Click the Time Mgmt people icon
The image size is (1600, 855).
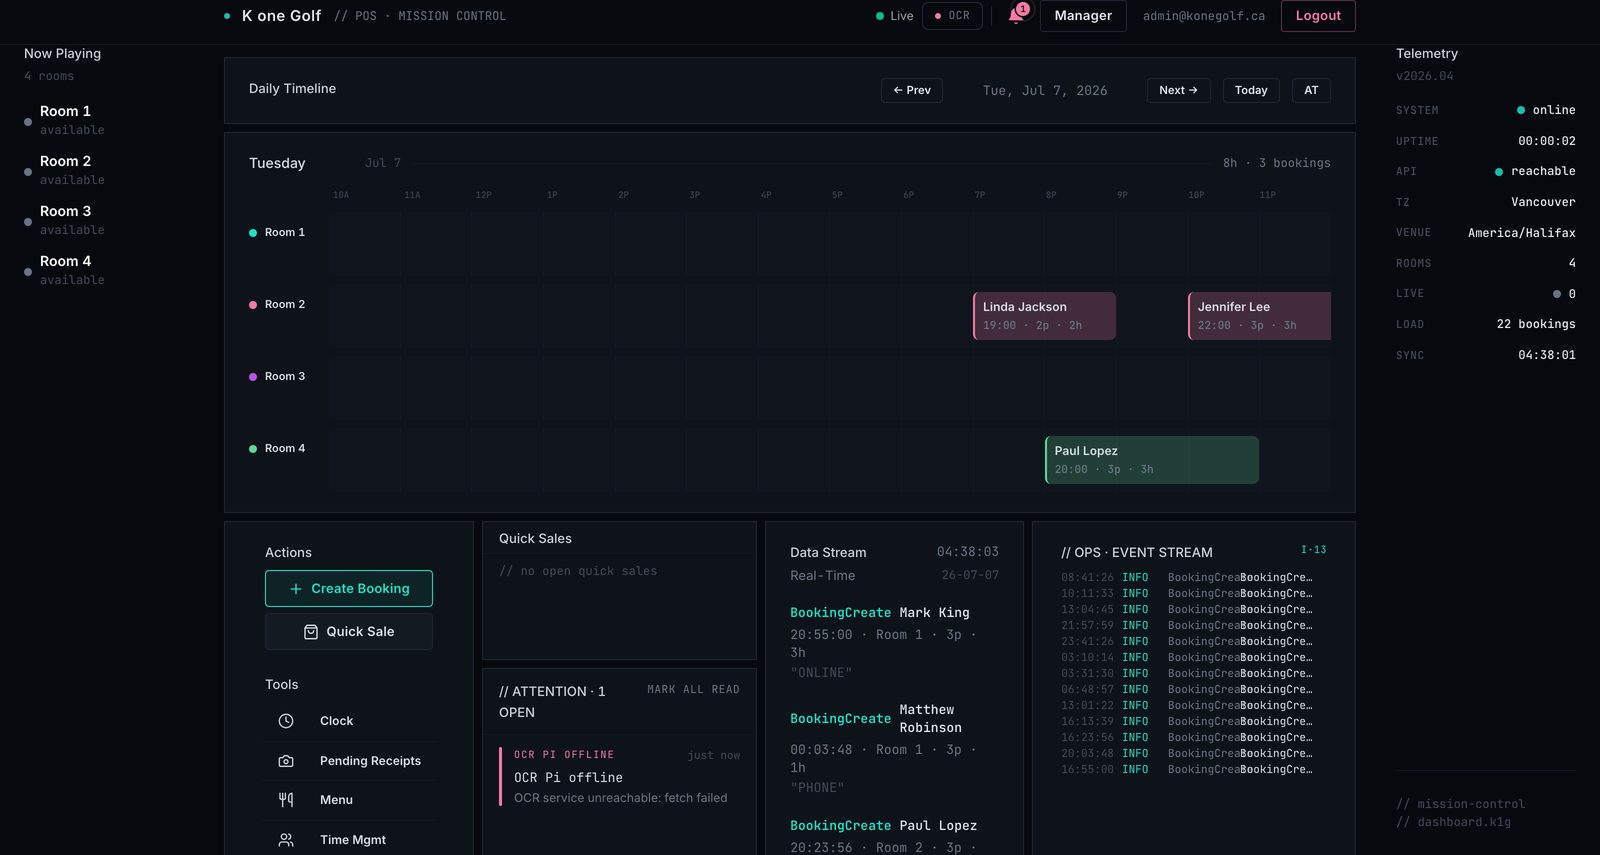[x=286, y=840]
